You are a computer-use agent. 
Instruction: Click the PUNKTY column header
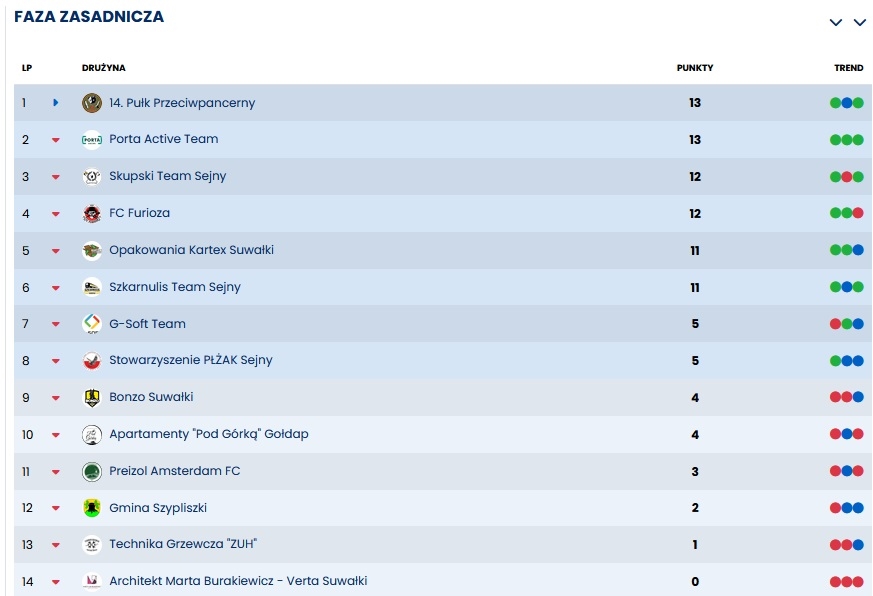coord(695,68)
